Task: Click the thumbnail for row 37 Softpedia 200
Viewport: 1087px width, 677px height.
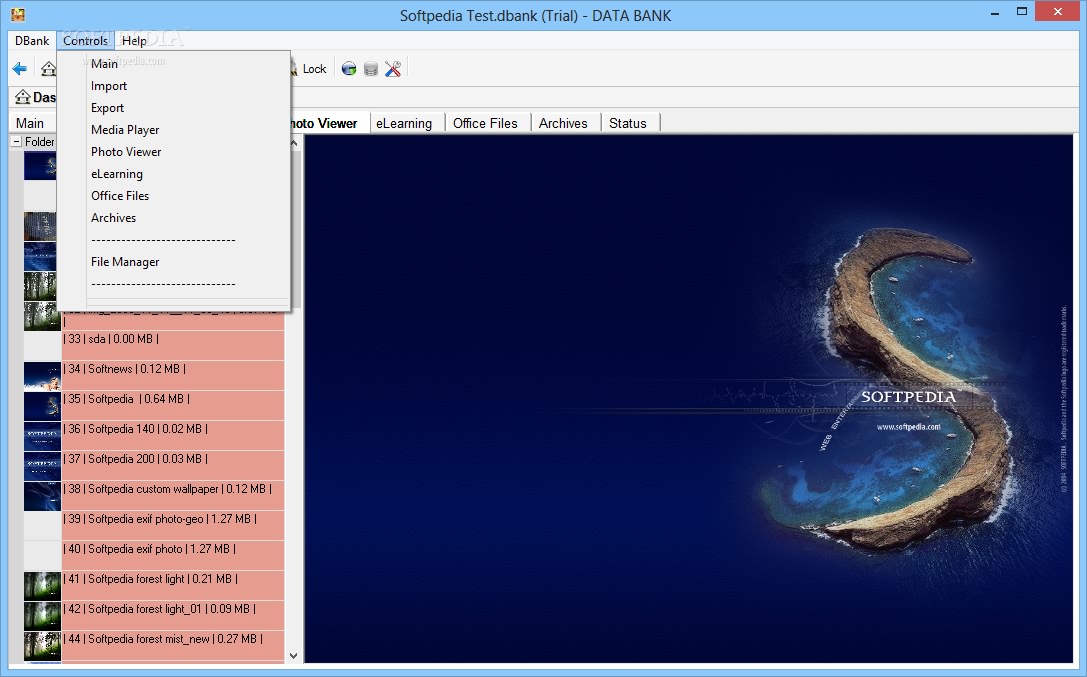Action: pyautogui.click(x=42, y=466)
